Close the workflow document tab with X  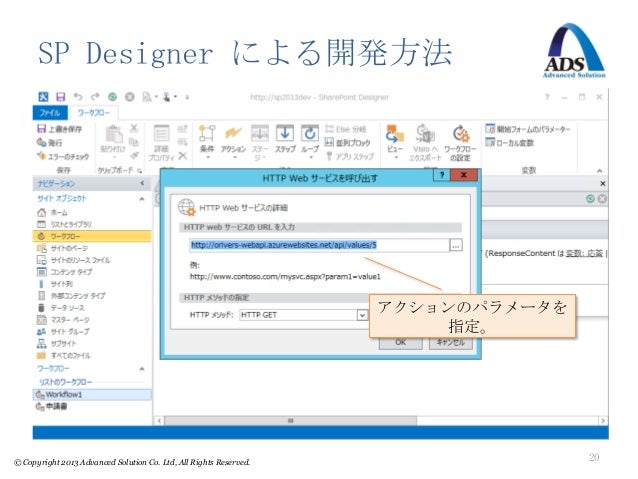(603, 184)
